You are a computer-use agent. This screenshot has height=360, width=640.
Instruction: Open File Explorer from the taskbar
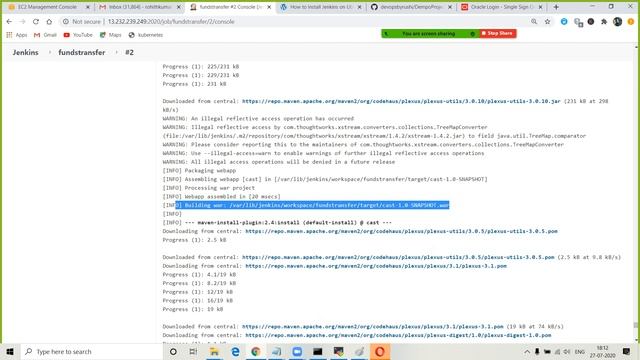click(x=214, y=351)
